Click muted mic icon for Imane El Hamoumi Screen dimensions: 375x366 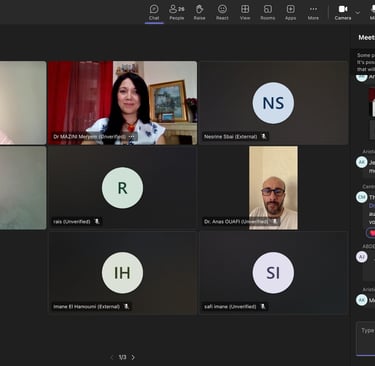coord(126,306)
